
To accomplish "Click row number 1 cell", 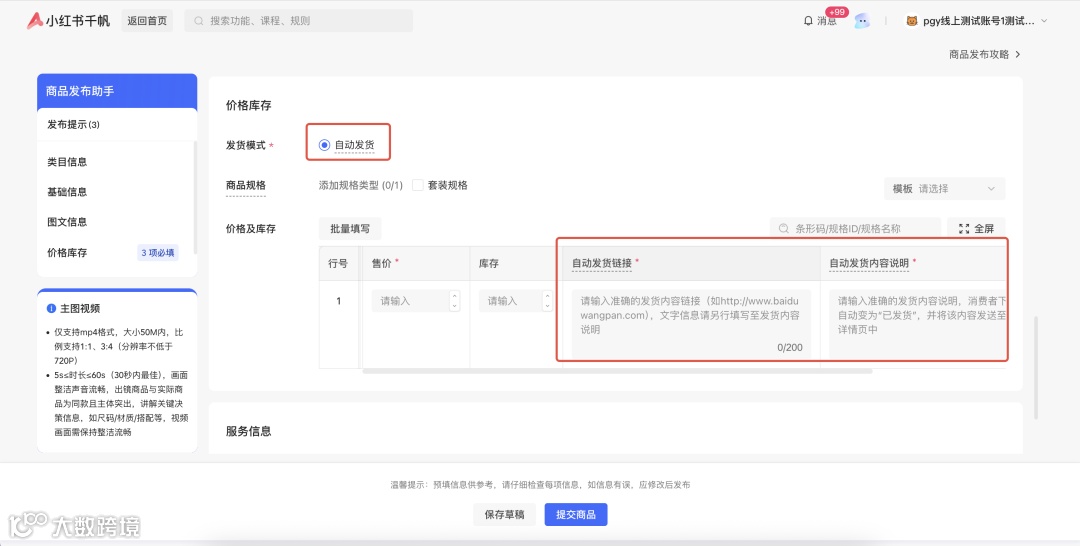I will click(338, 301).
